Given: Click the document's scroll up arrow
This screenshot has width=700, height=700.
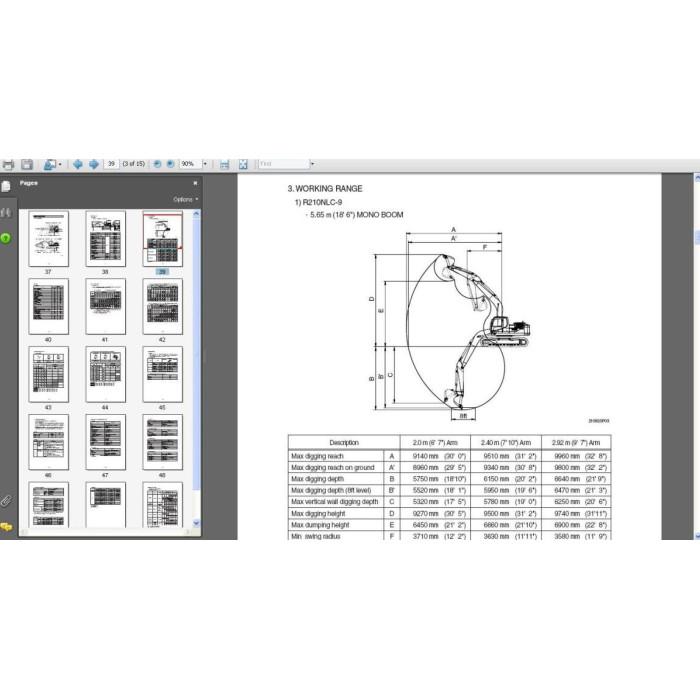Looking at the screenshot, I should pyautogui.click(x=697, y=178).
